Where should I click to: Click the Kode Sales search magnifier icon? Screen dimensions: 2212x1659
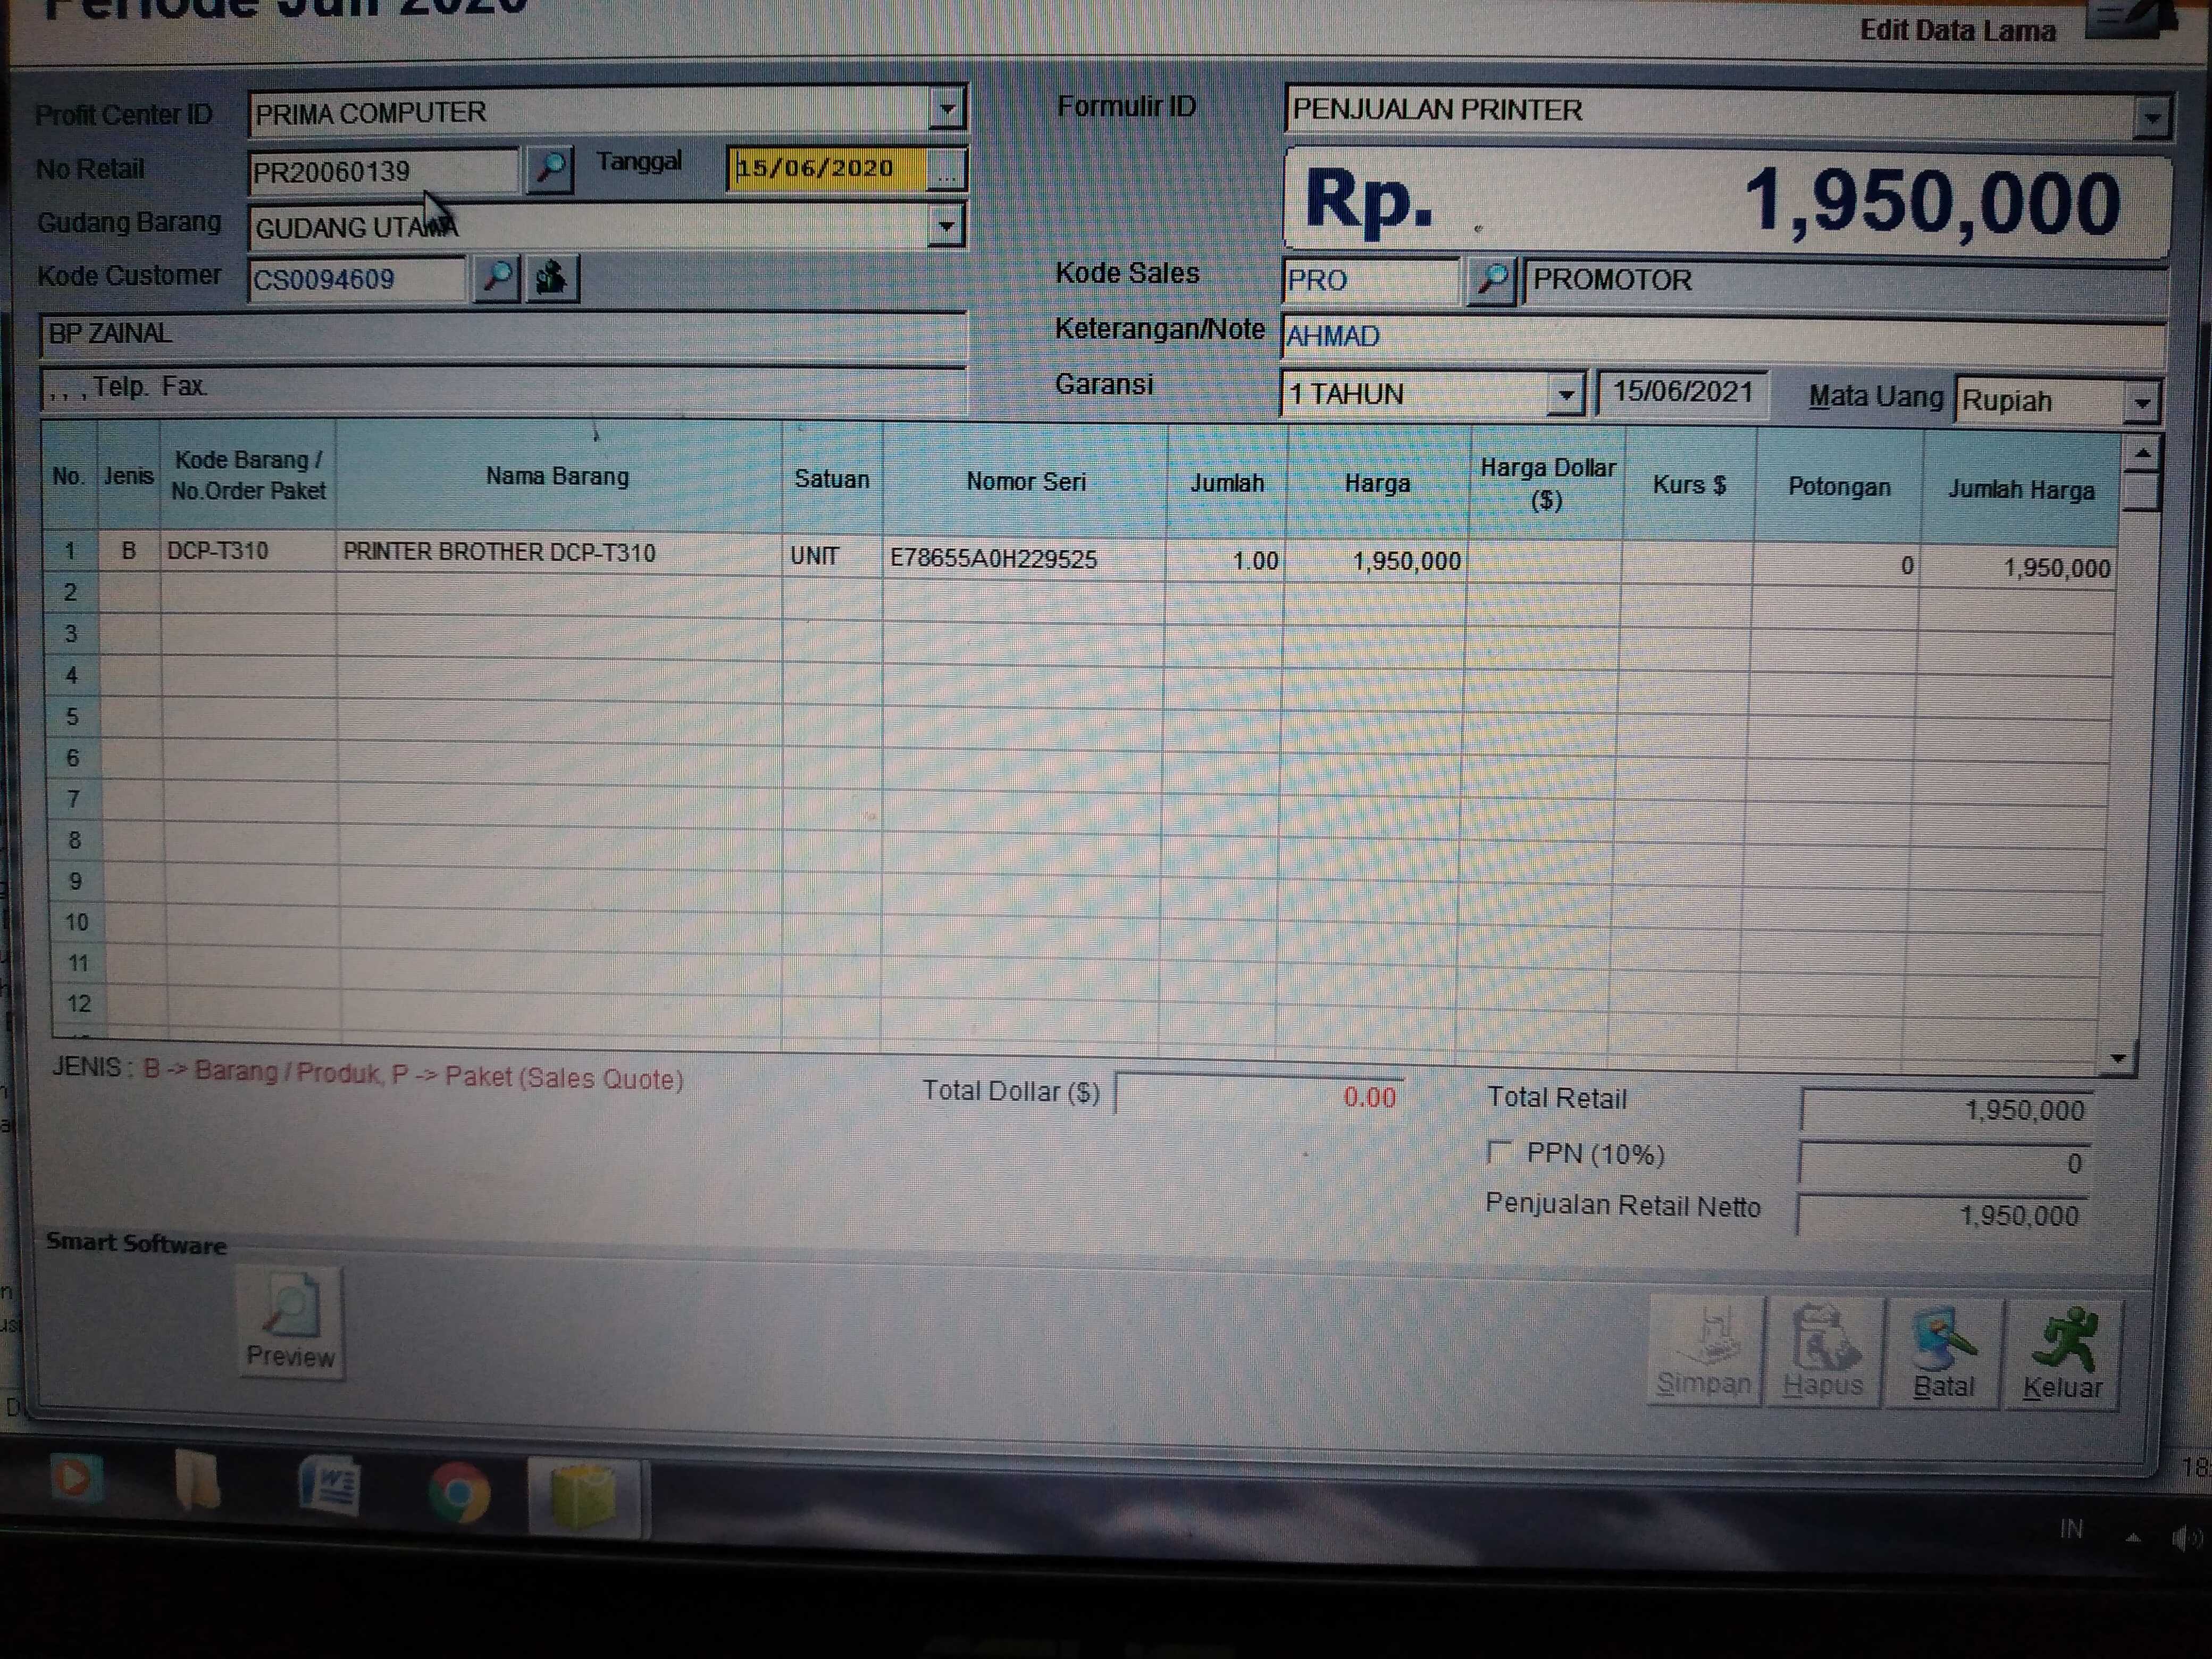[1491, 280]
